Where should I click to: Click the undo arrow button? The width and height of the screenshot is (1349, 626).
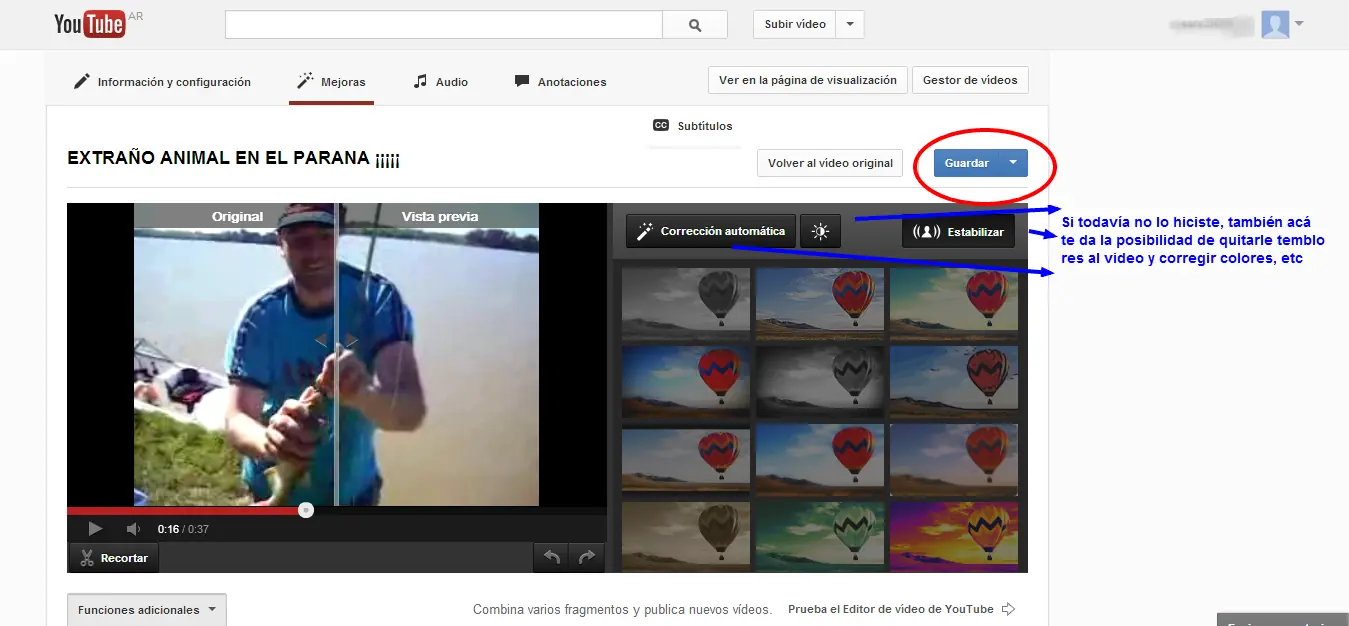click(x=552, y=558)
